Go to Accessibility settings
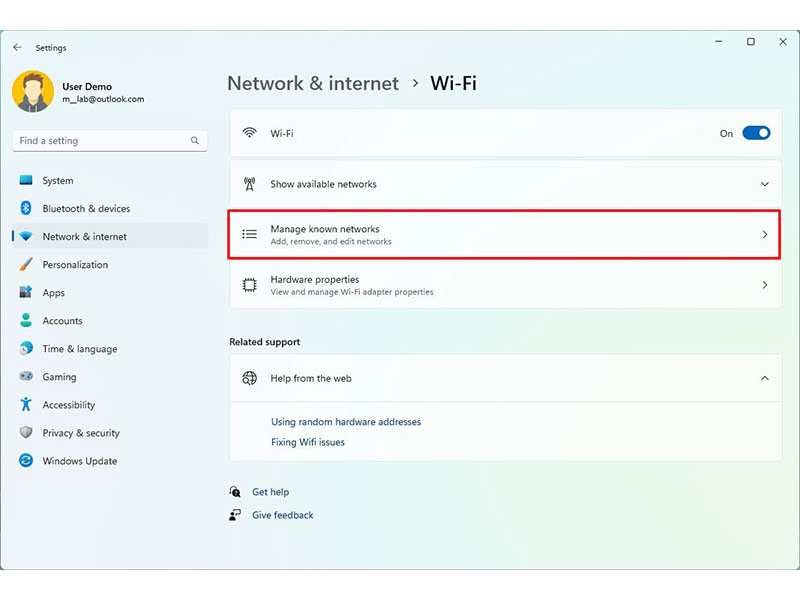The height and width of the screenshot is (600, 800). tap(110, 405)
